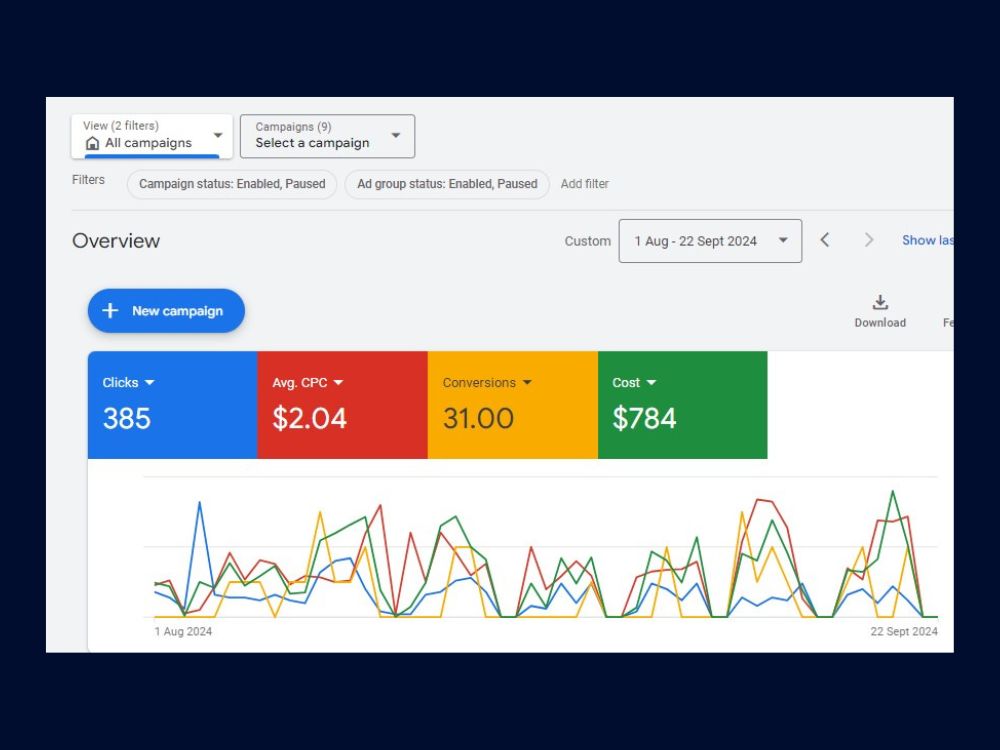The width and height of the screenshot is (1000, 750).
Task: Select the blue Clicks 385 scorecard
Action: coord(172,405)
